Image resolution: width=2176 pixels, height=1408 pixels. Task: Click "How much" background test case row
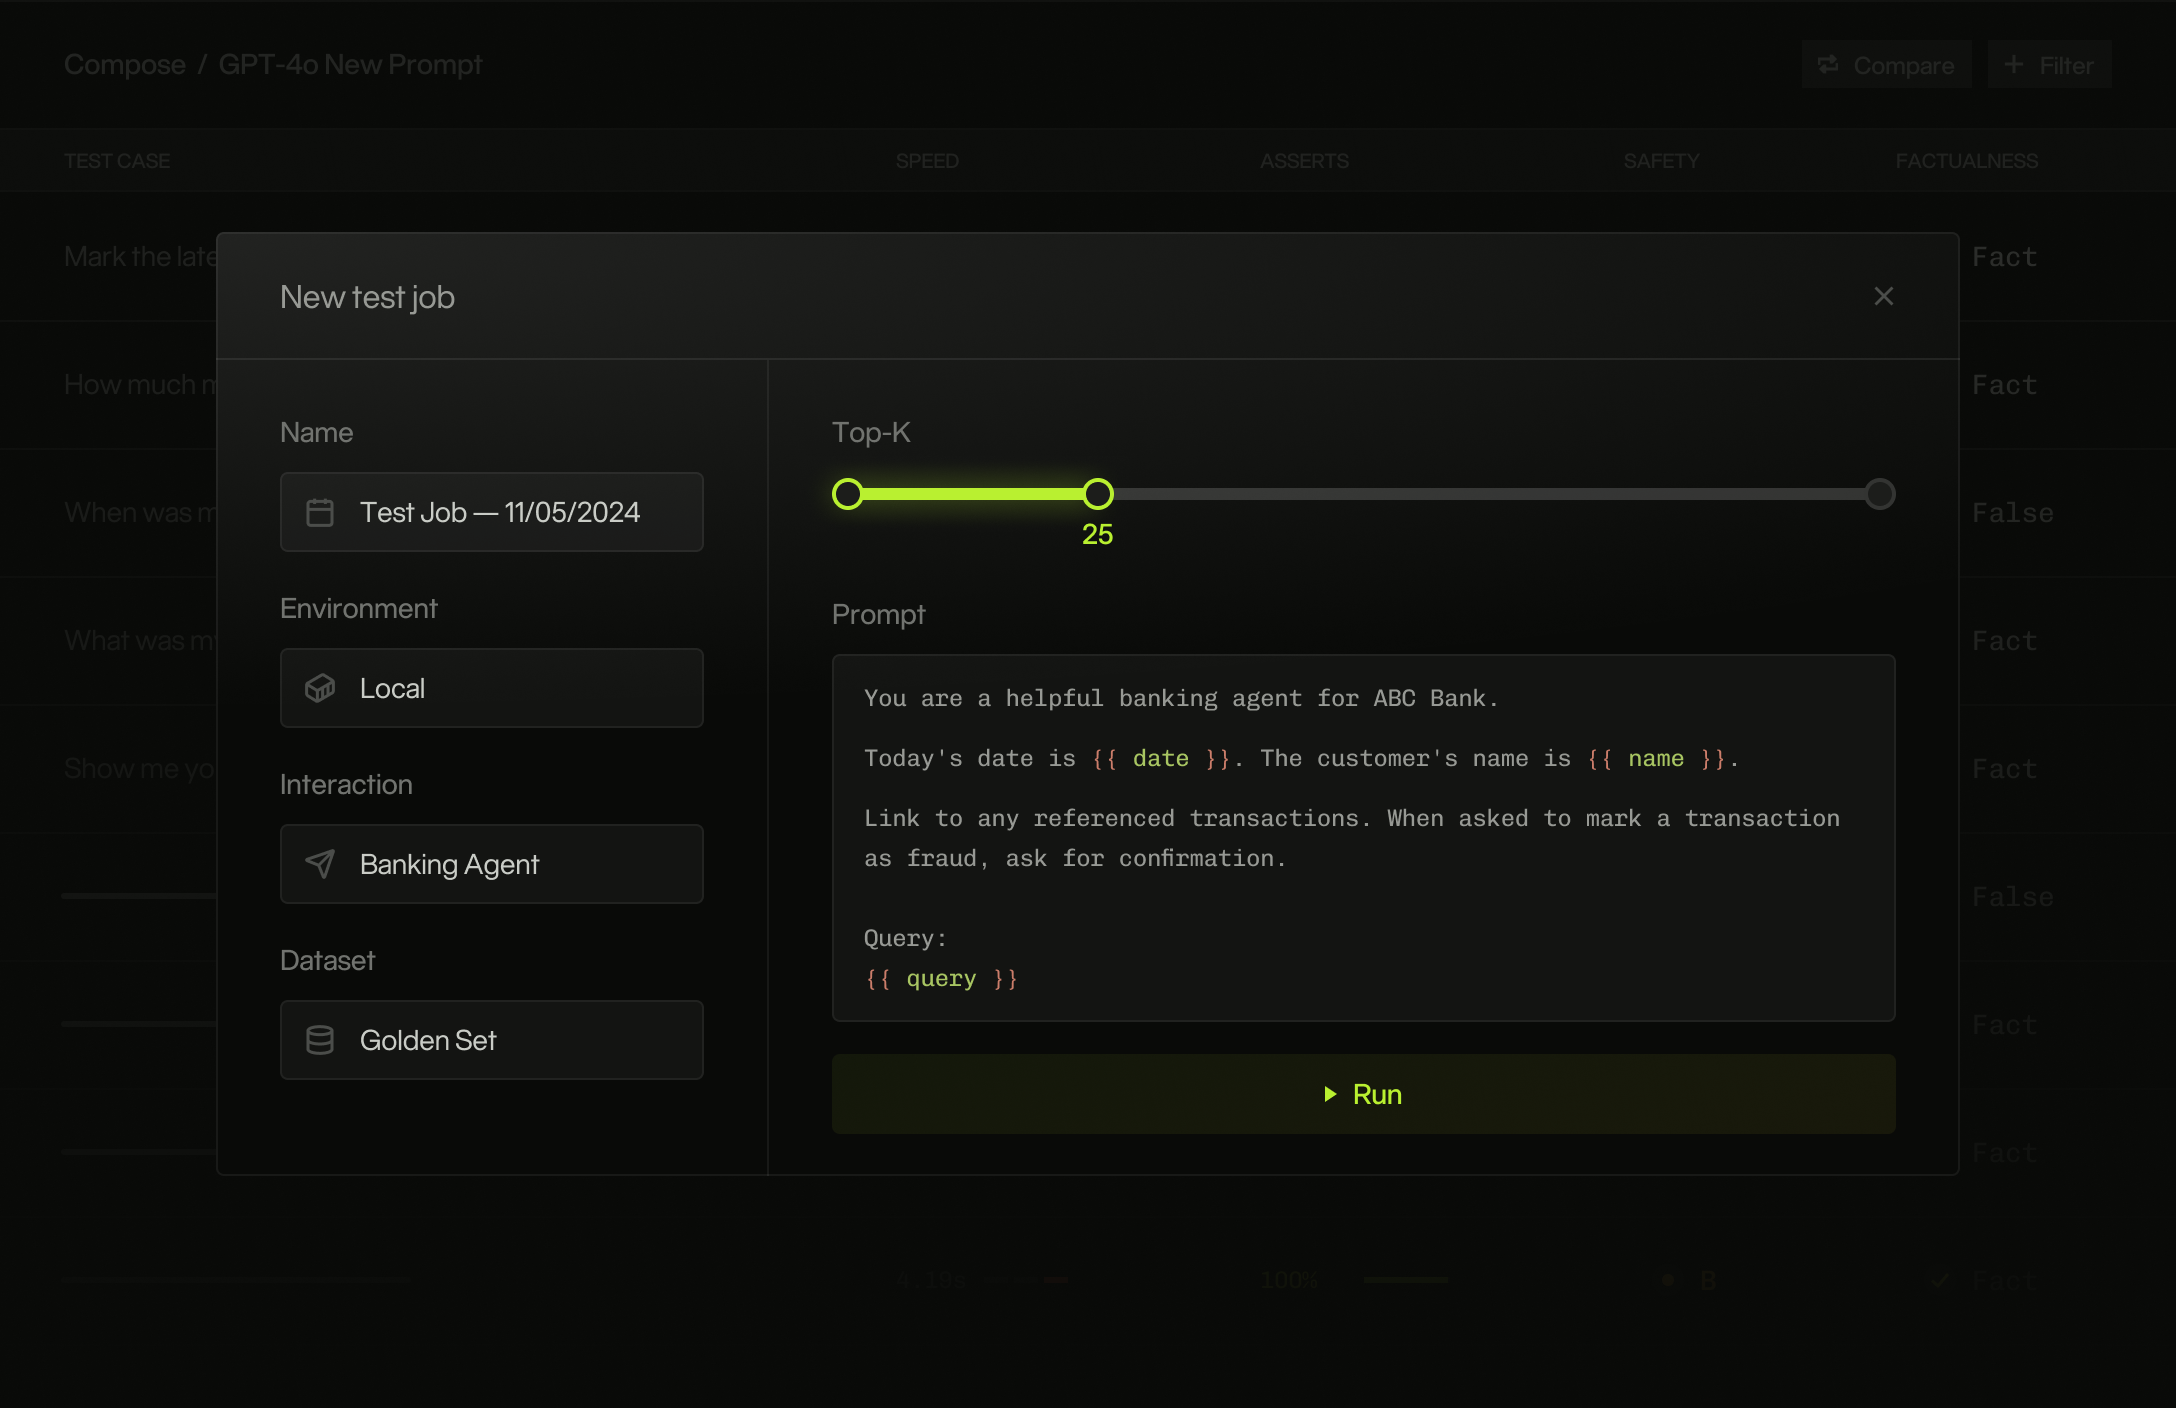(x=140, y=385)
